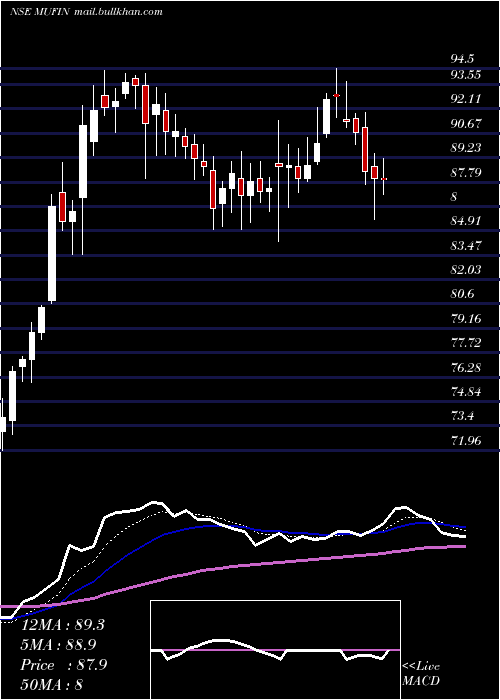This screenshot has width=500, height=700.
Task: Select the 76.28 price axis label
Action: 466,367
